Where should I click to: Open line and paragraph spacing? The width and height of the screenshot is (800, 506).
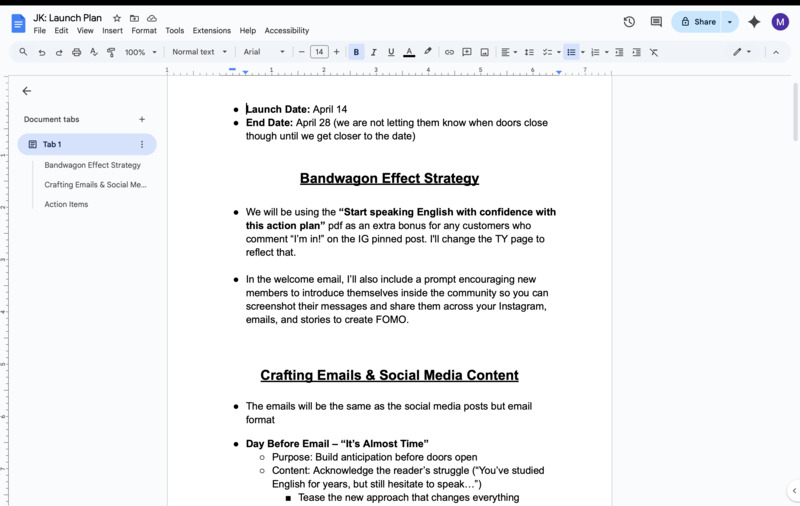pos(530,52)
